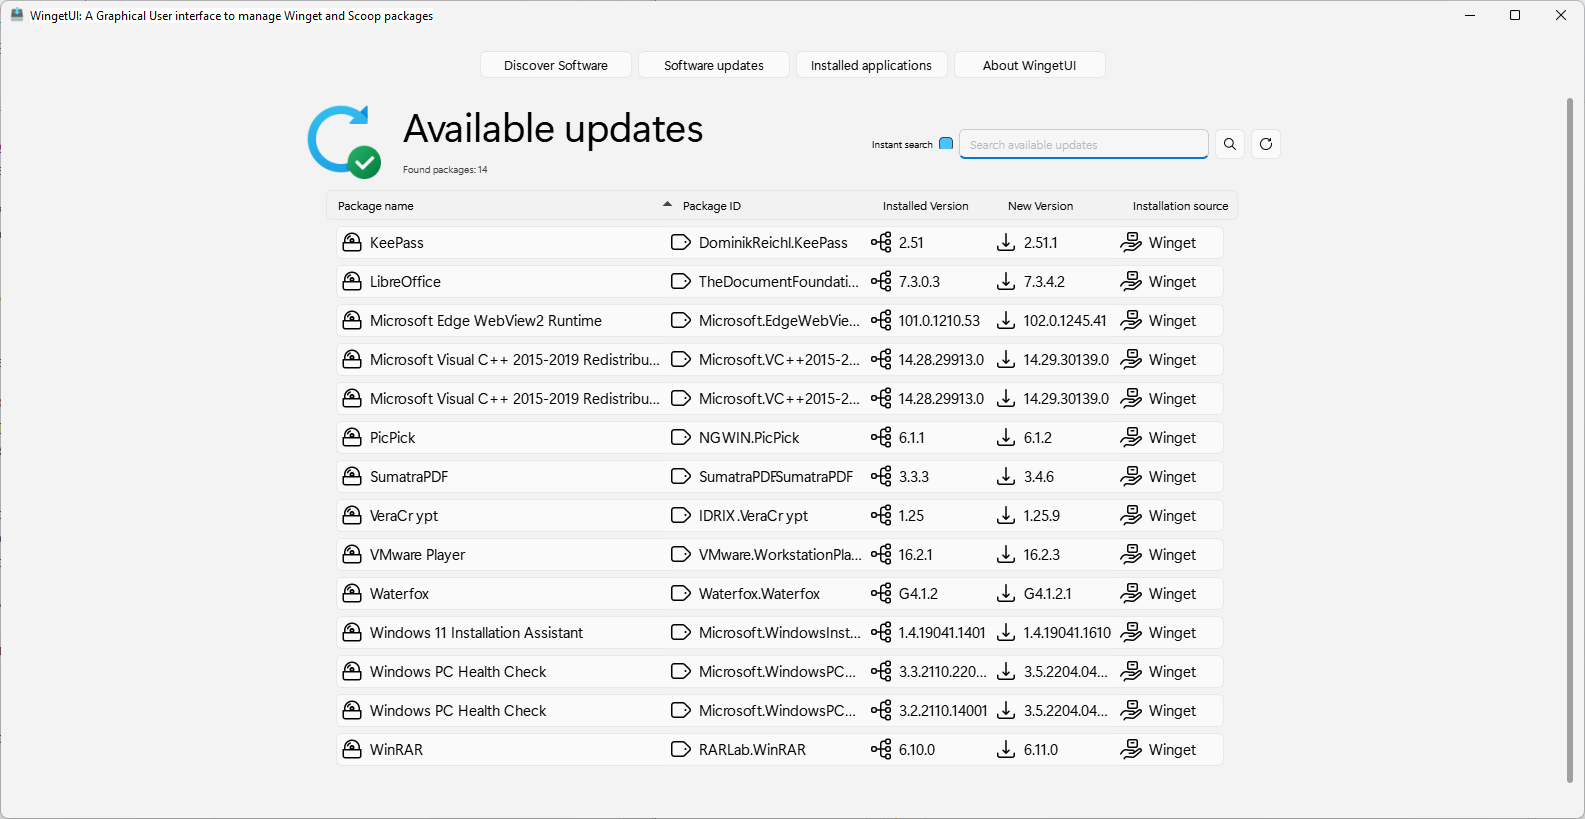Screen dimensions: 1585x819
Task: Maximize the WingetUI window
Action: click(1515, 15)
